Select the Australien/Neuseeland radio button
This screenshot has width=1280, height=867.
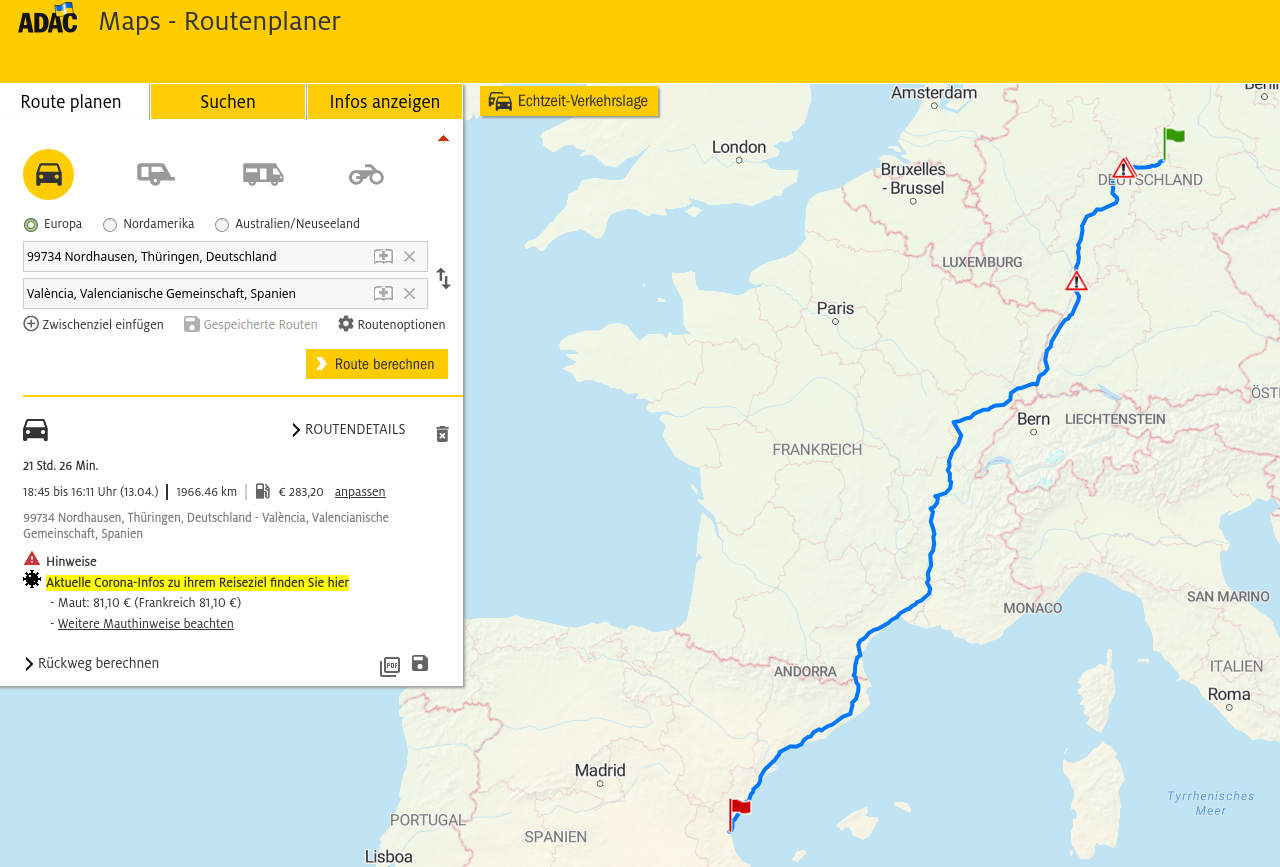222,225
